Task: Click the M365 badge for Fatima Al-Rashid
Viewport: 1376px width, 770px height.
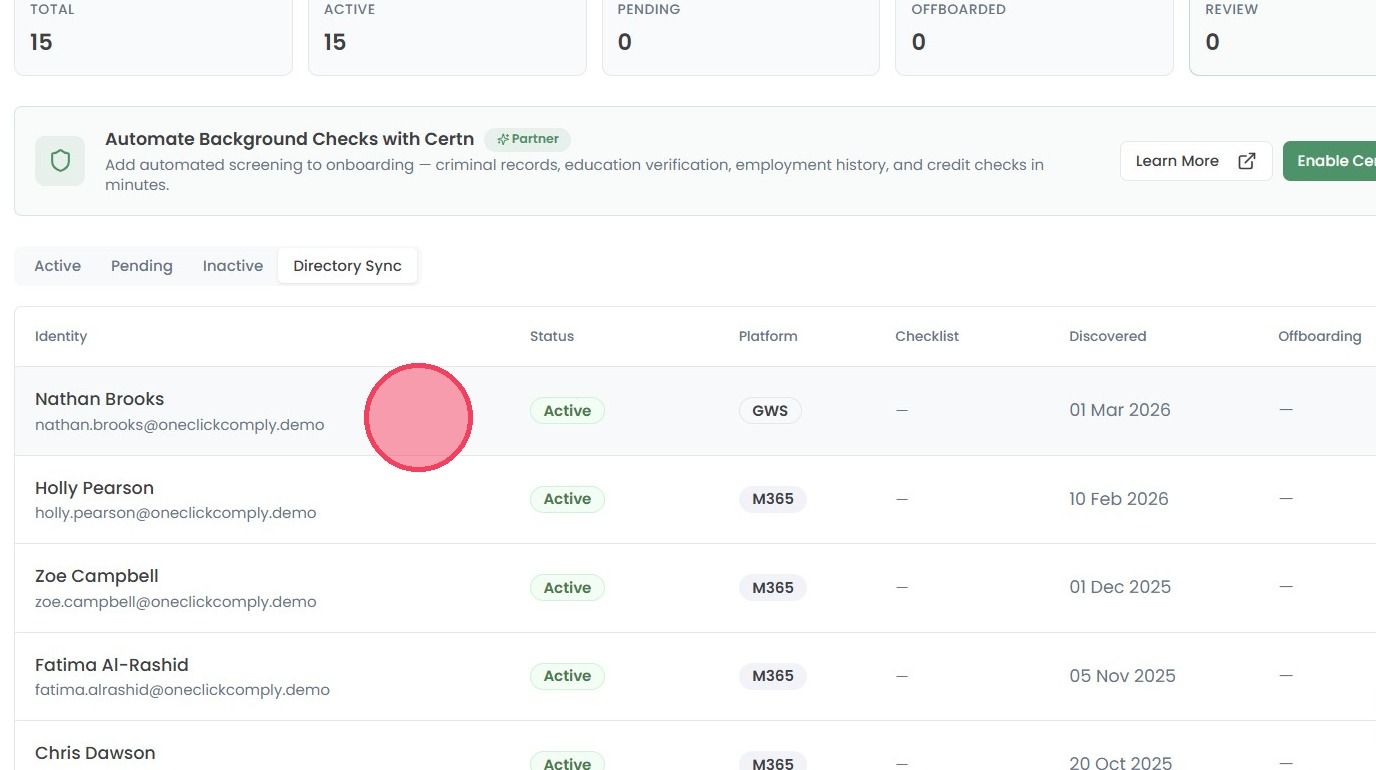Action: pos(773,676)
